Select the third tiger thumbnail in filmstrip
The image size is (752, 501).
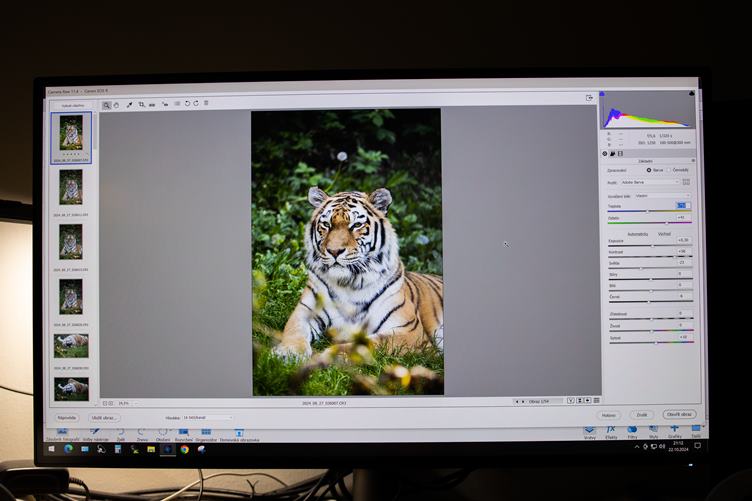(71, 242)
